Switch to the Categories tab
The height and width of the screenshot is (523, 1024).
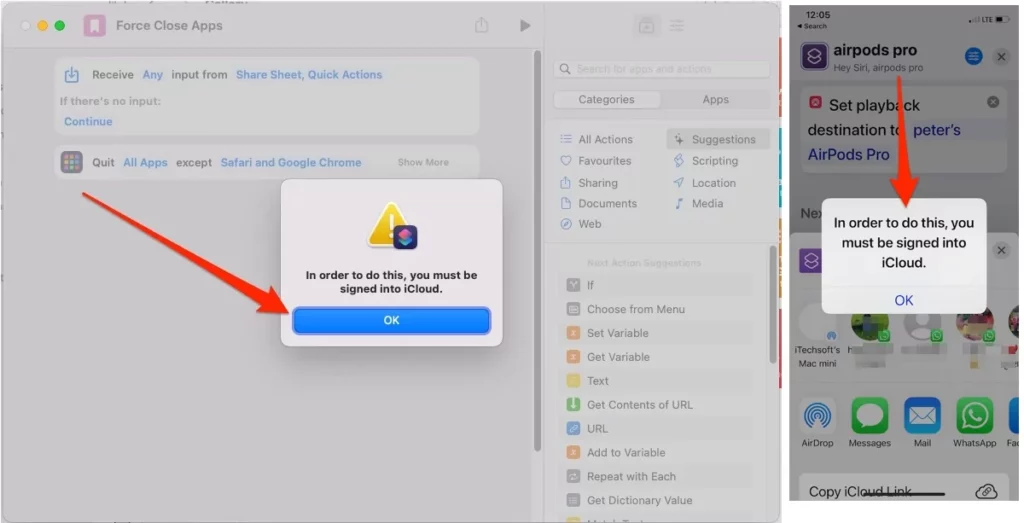click(x=606, y=99)
